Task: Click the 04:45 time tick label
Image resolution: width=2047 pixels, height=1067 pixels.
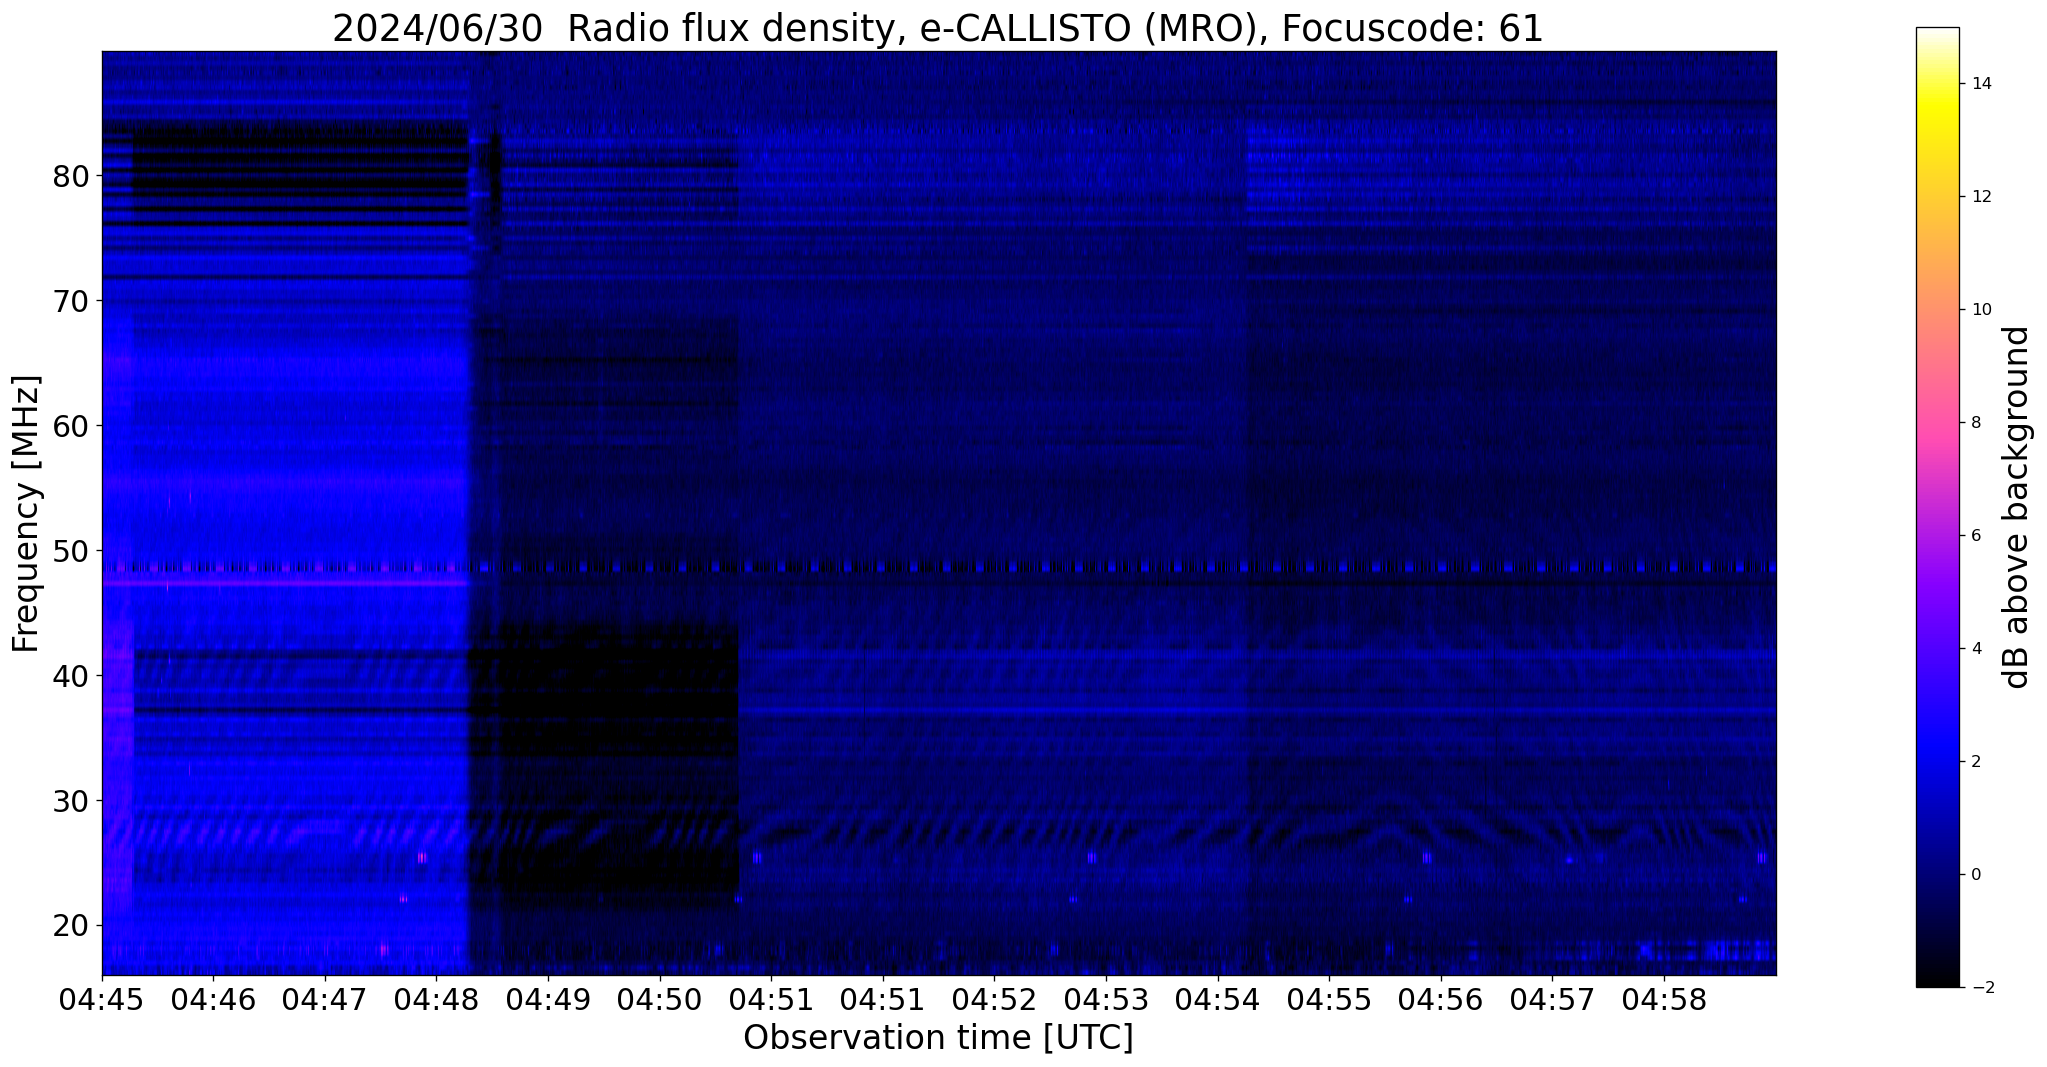Action: pos(102,1000)
